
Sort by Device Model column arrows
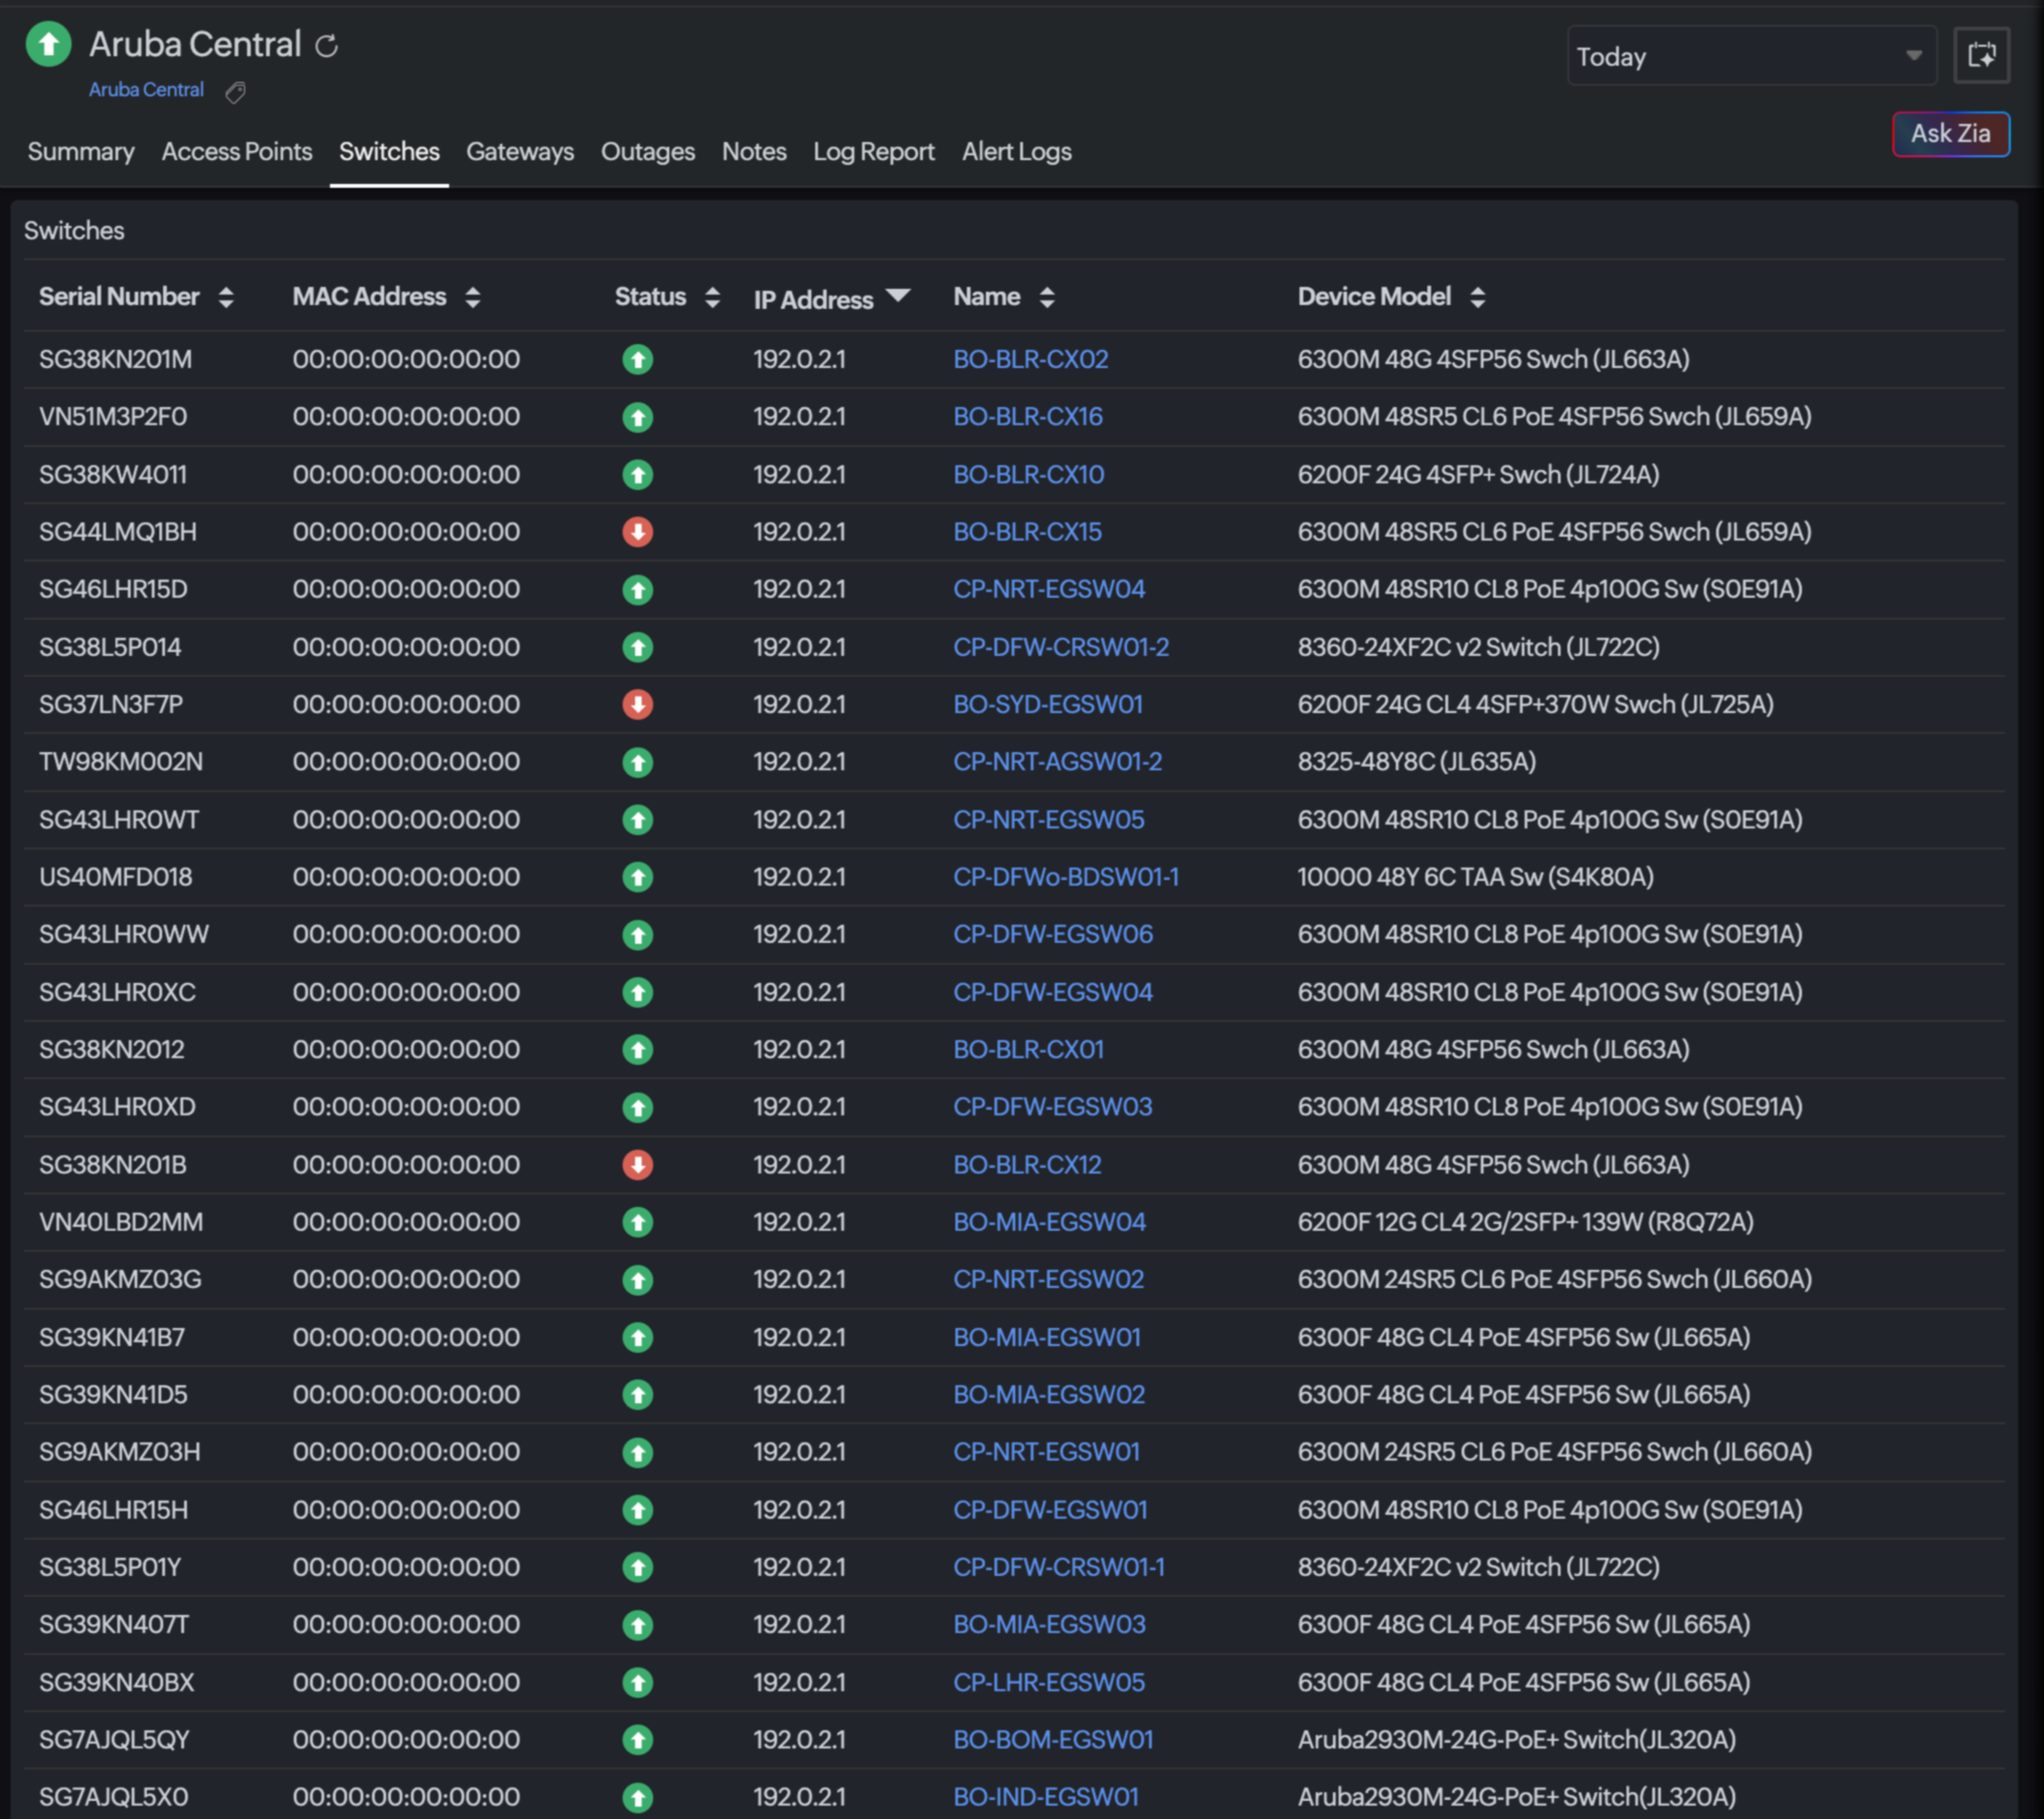pyautogui.click(x=1477, y=297)
